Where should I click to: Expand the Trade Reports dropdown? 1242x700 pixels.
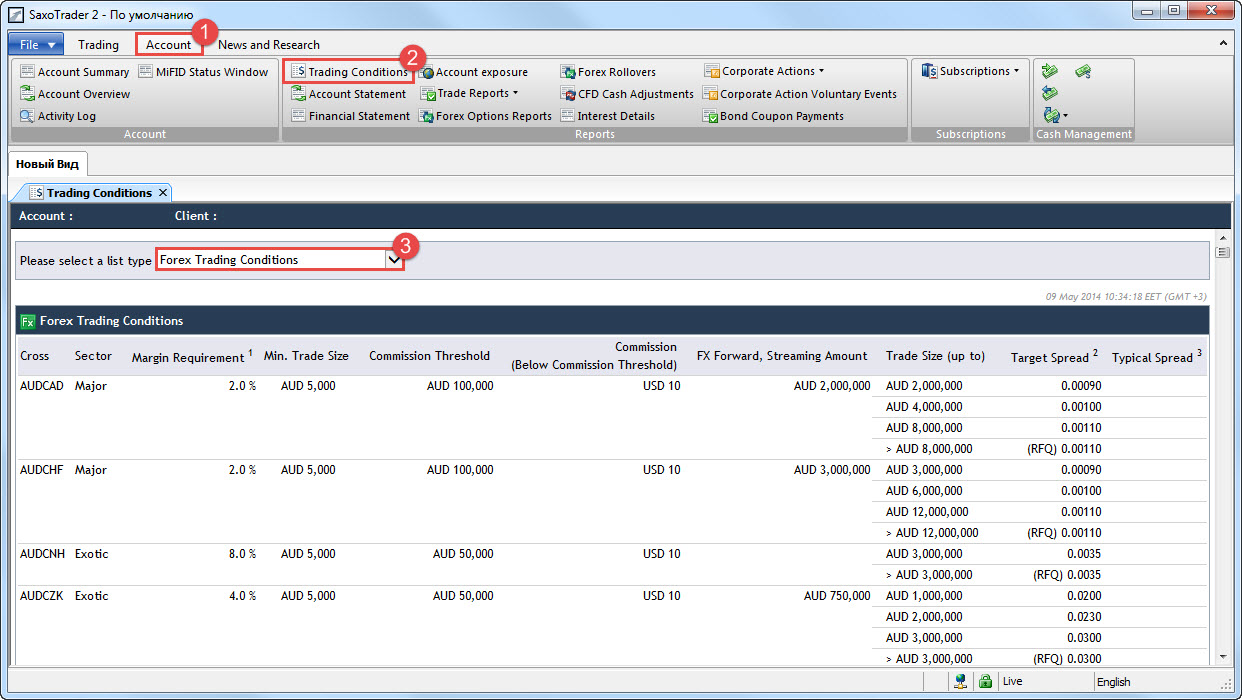coord(469,94)
